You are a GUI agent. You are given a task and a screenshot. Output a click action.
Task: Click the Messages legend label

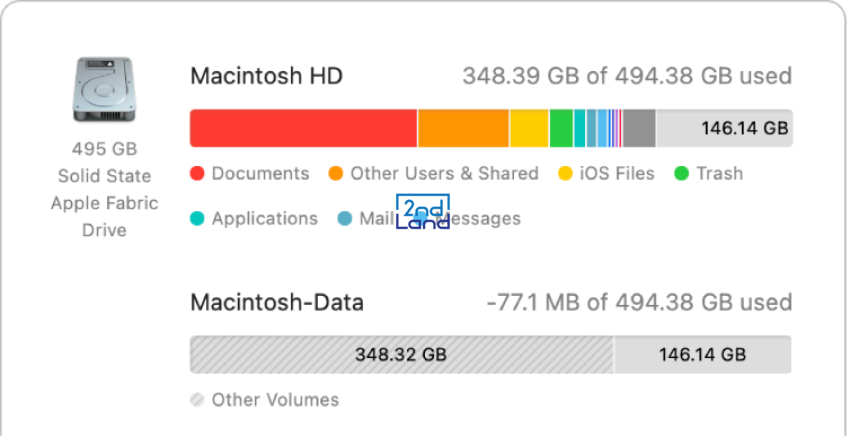pos(479,219)
